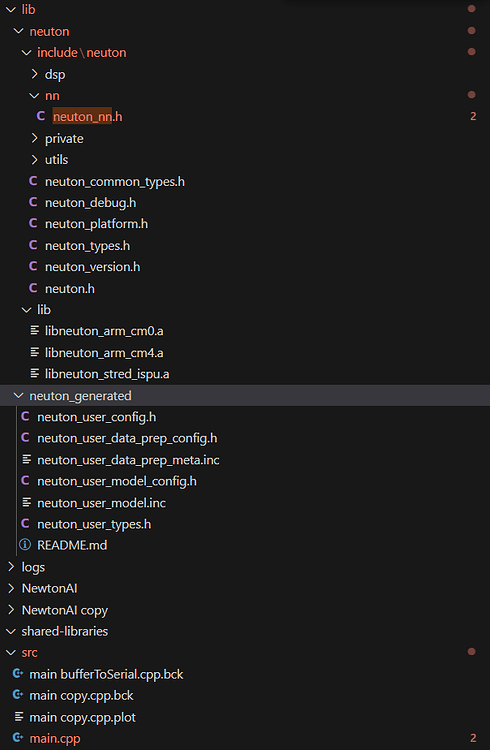
Task: Expand the dsp folder
Action: (x=34, y=74)
